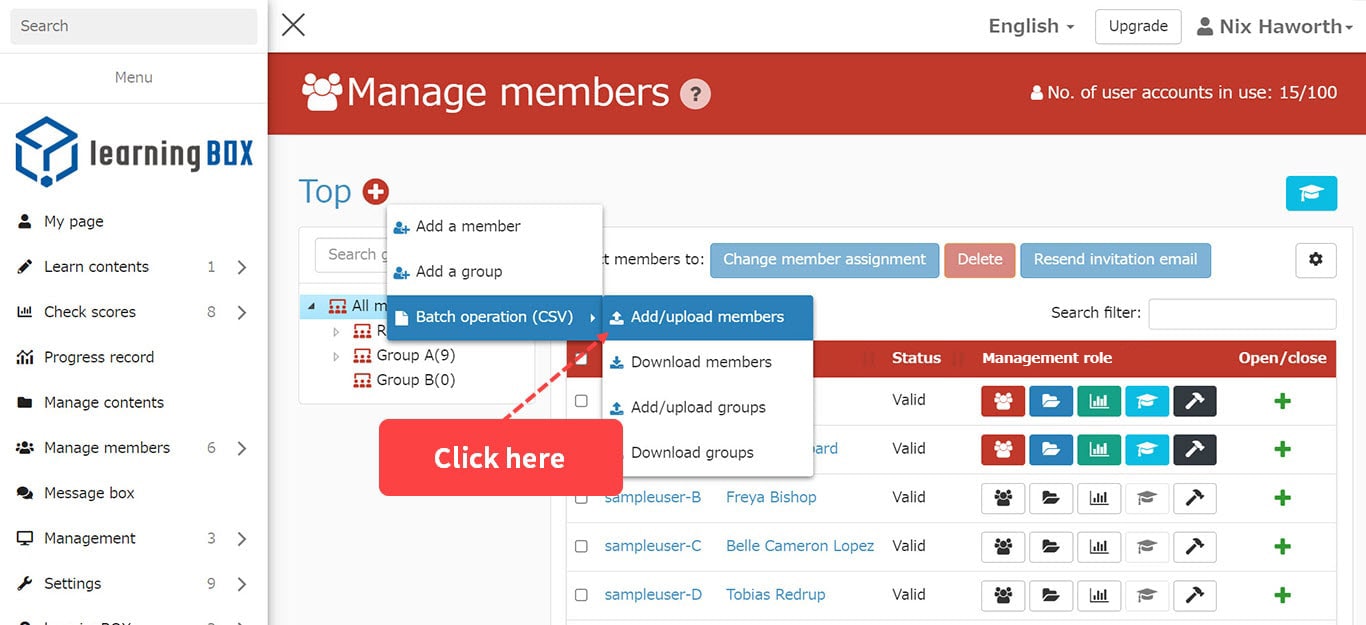Open the gear settings button above table
Screen dimensions: 1366x625
click(x=1315, y=260)
